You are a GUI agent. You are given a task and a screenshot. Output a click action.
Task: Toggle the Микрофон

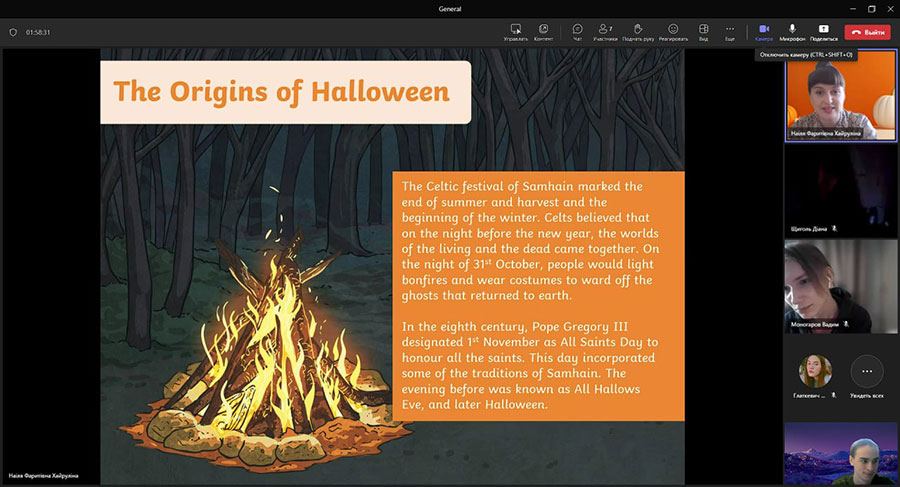pos(792,32)
